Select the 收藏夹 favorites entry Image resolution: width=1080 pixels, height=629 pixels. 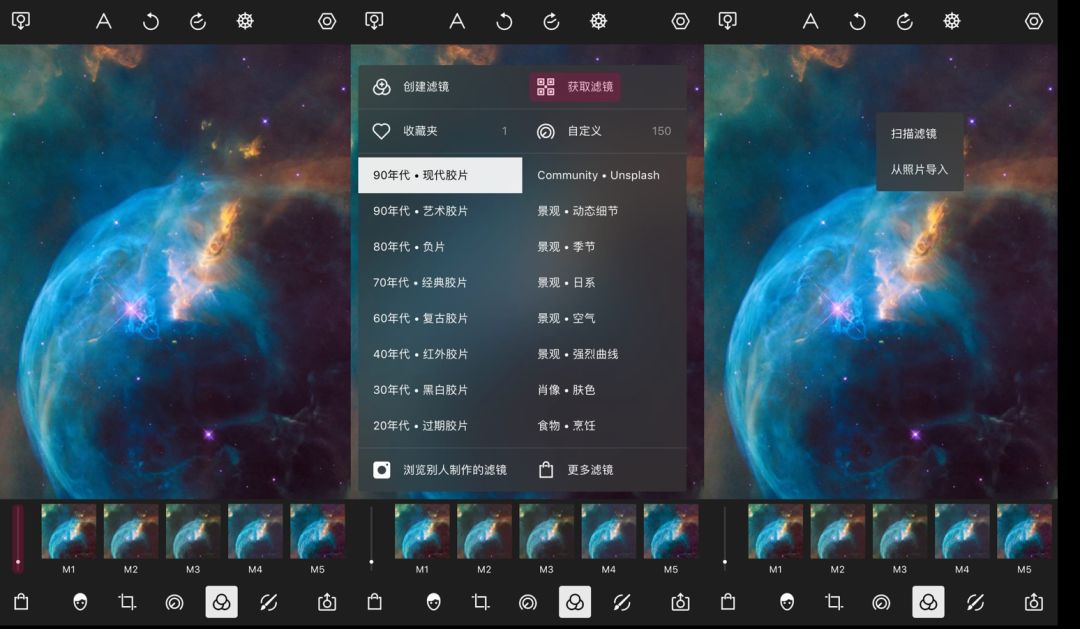coord(420,131)
